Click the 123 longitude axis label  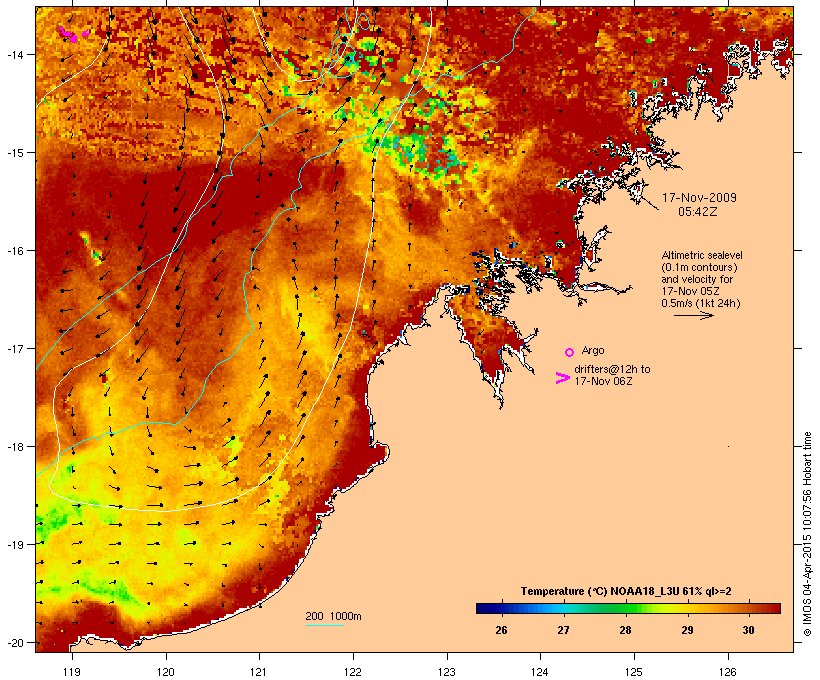[447, 672]
